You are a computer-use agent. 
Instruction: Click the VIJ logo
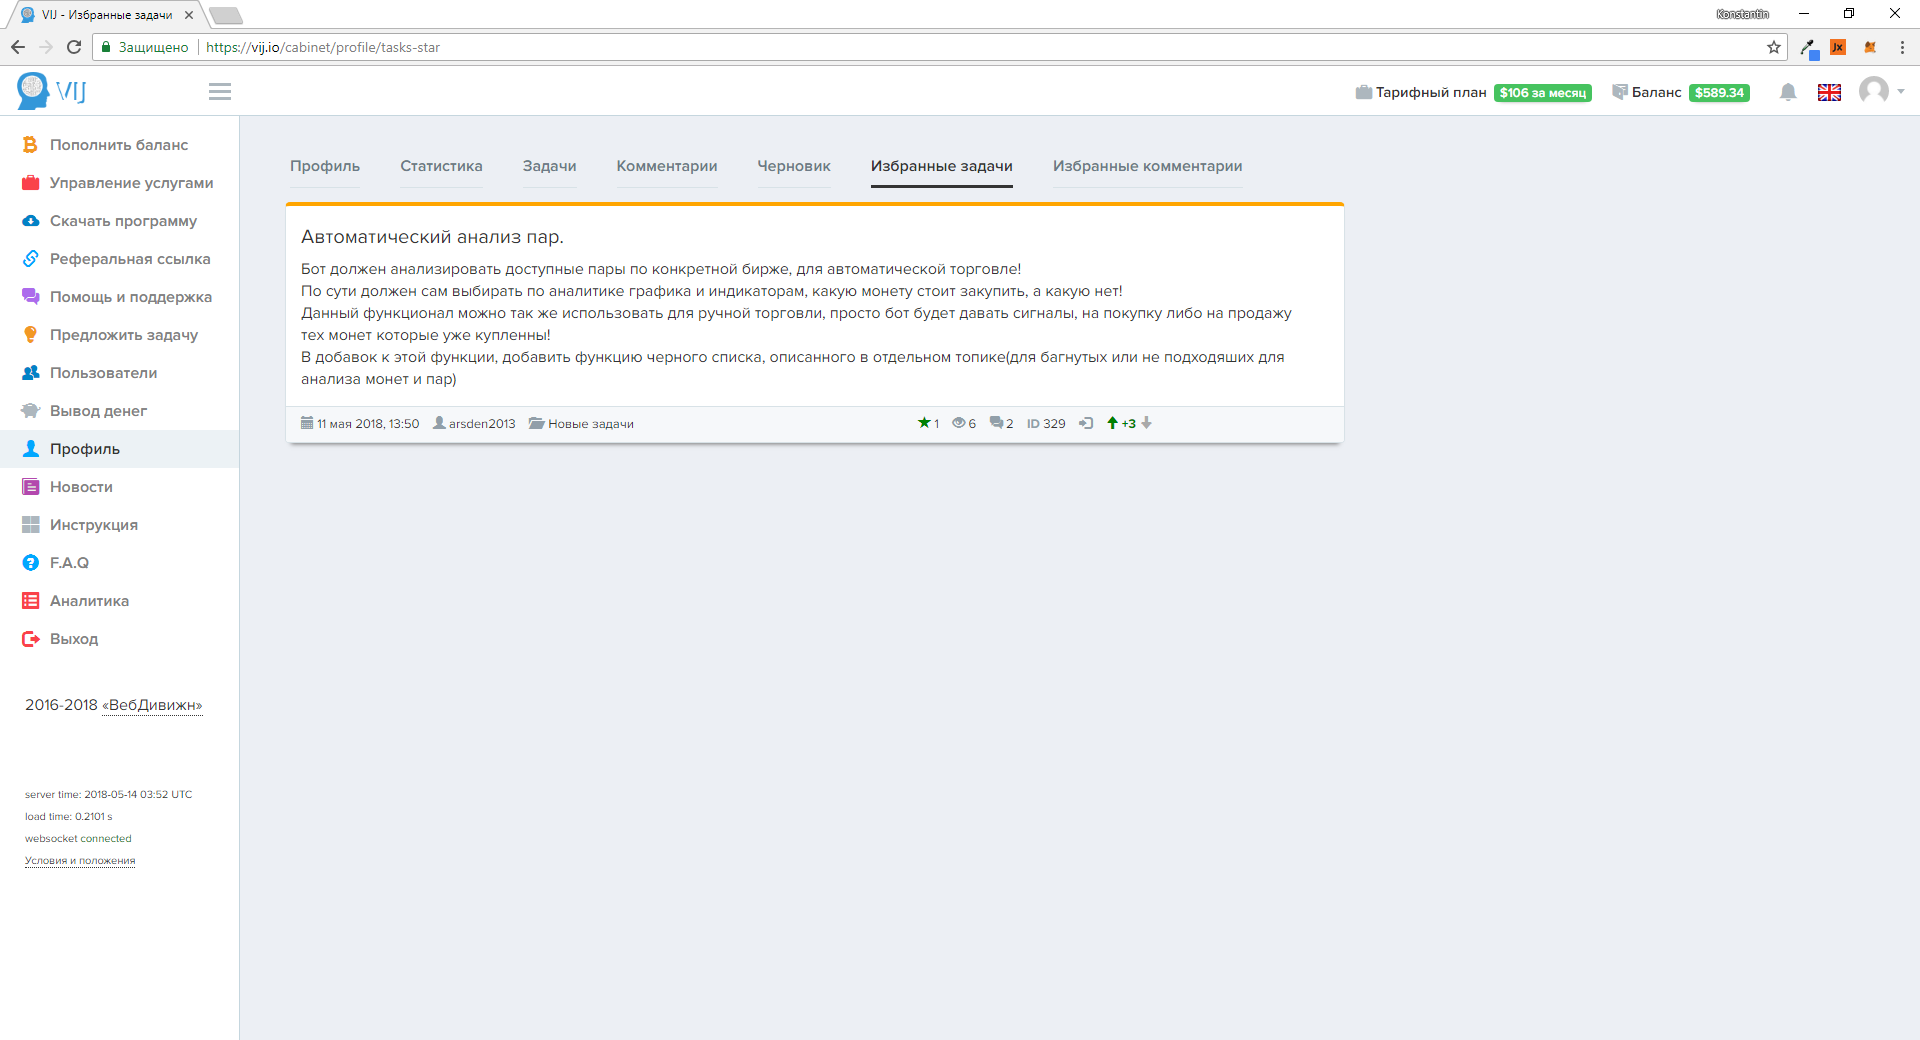click(x=52, y=91)
